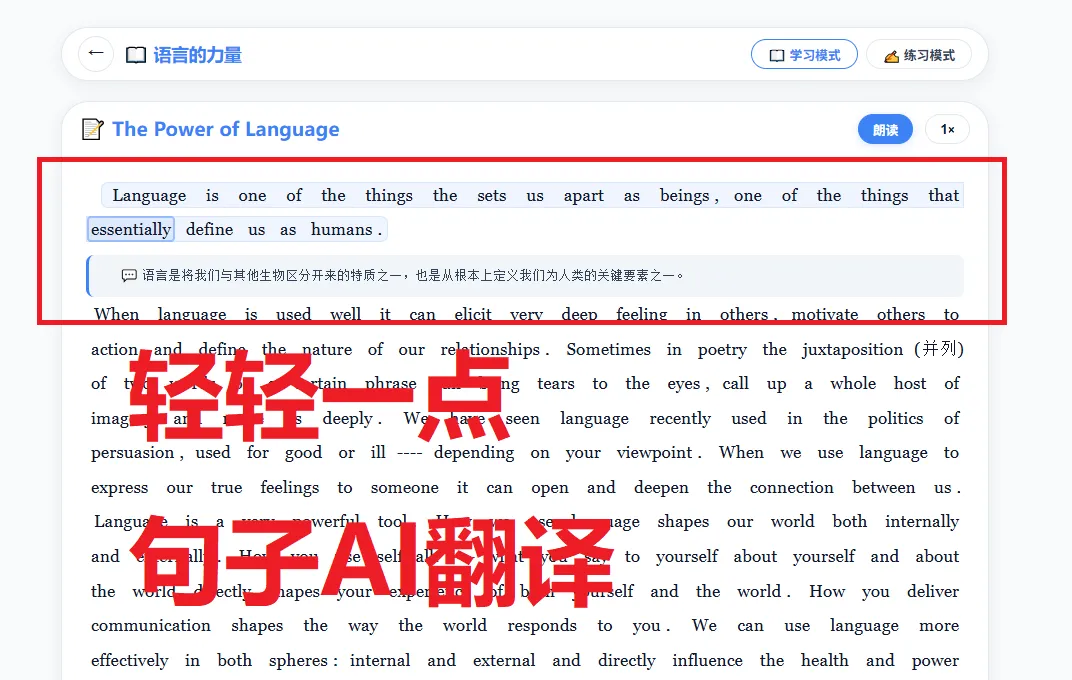The height and width of the screenshot is (680, 1072).
Task: Click the 朗读 read-aloud button
Action: pyautogui.click(x=885, y=129)
